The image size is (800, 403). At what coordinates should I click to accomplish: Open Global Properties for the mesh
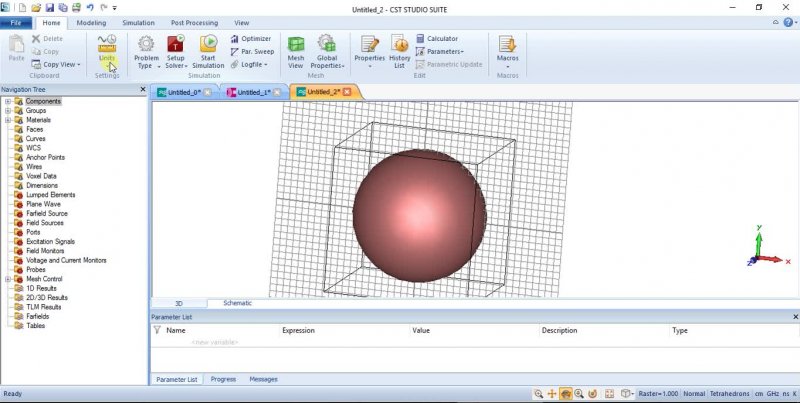tap(327, 52)
